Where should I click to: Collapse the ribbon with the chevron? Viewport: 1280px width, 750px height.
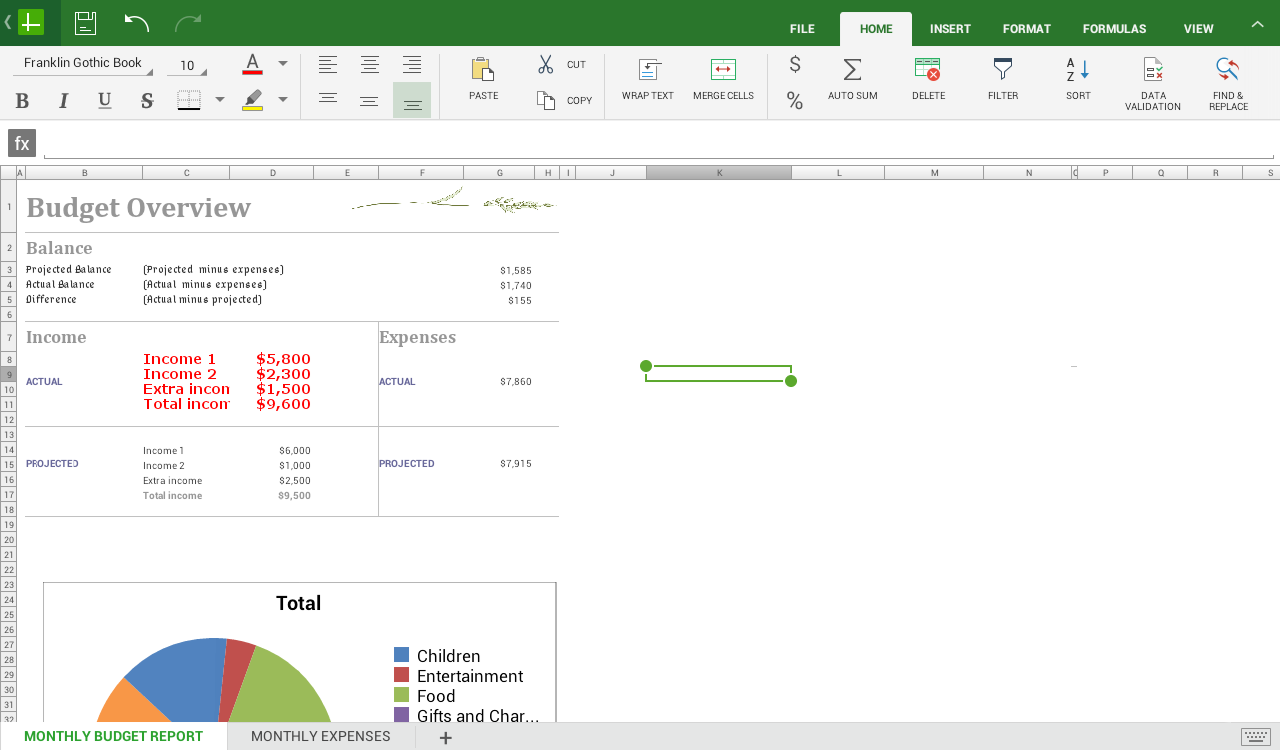(x=1257, y=23)
